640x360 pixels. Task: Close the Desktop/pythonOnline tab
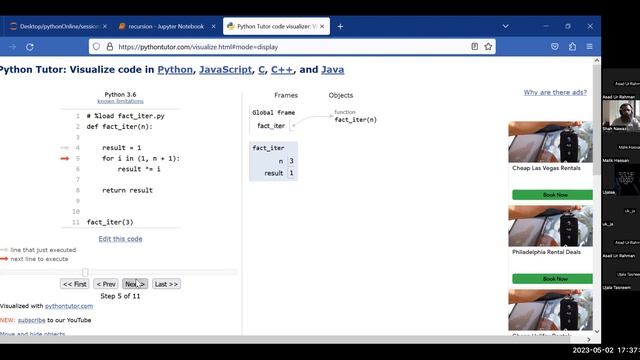104,26
